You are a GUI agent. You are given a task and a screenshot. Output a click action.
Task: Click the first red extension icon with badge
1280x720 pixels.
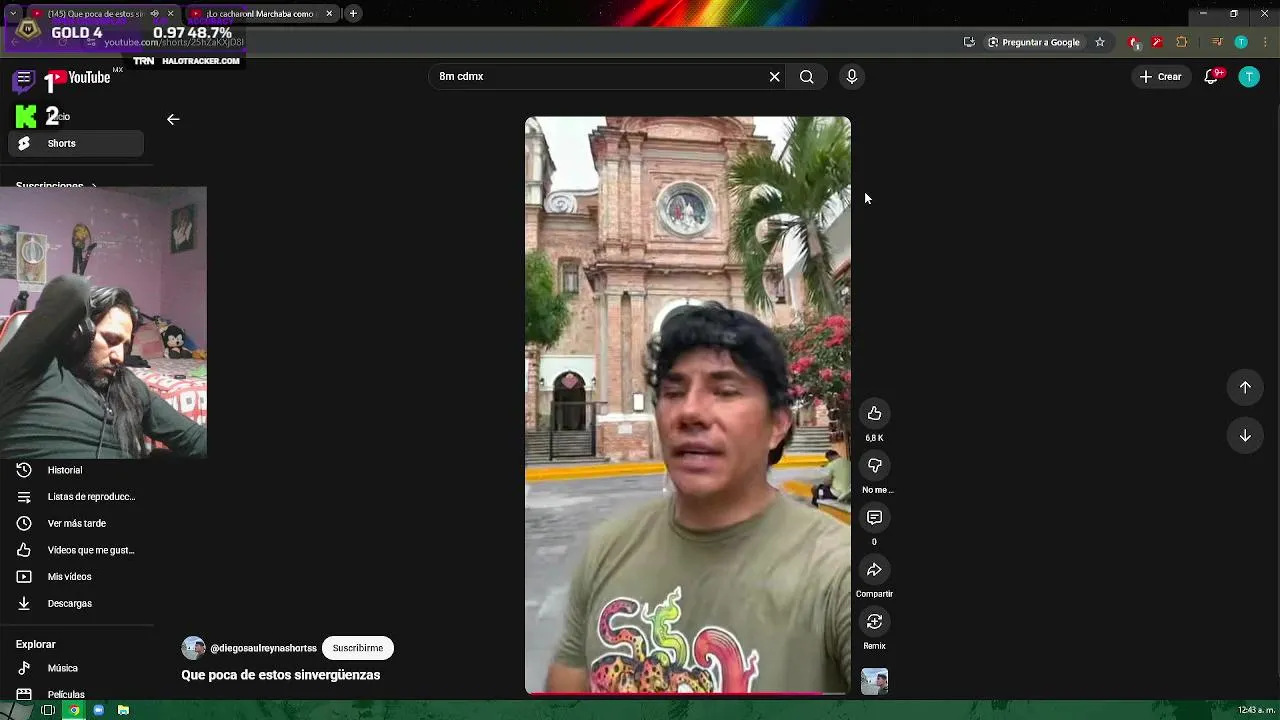[x=1134, y=42]
